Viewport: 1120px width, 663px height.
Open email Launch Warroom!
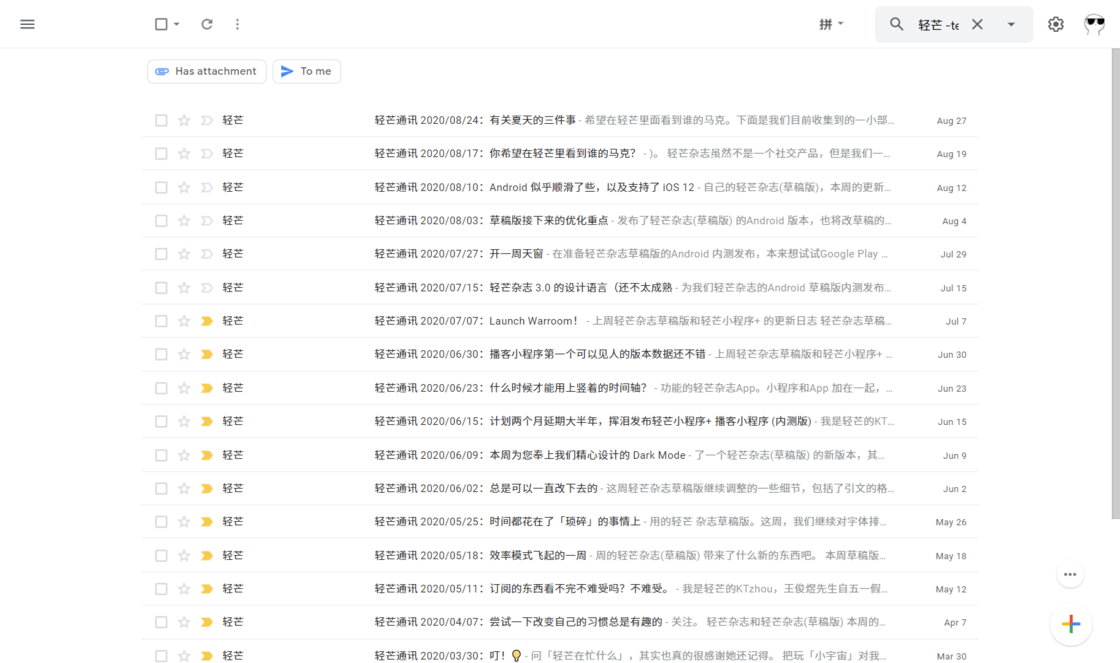(x=560, y=321)
